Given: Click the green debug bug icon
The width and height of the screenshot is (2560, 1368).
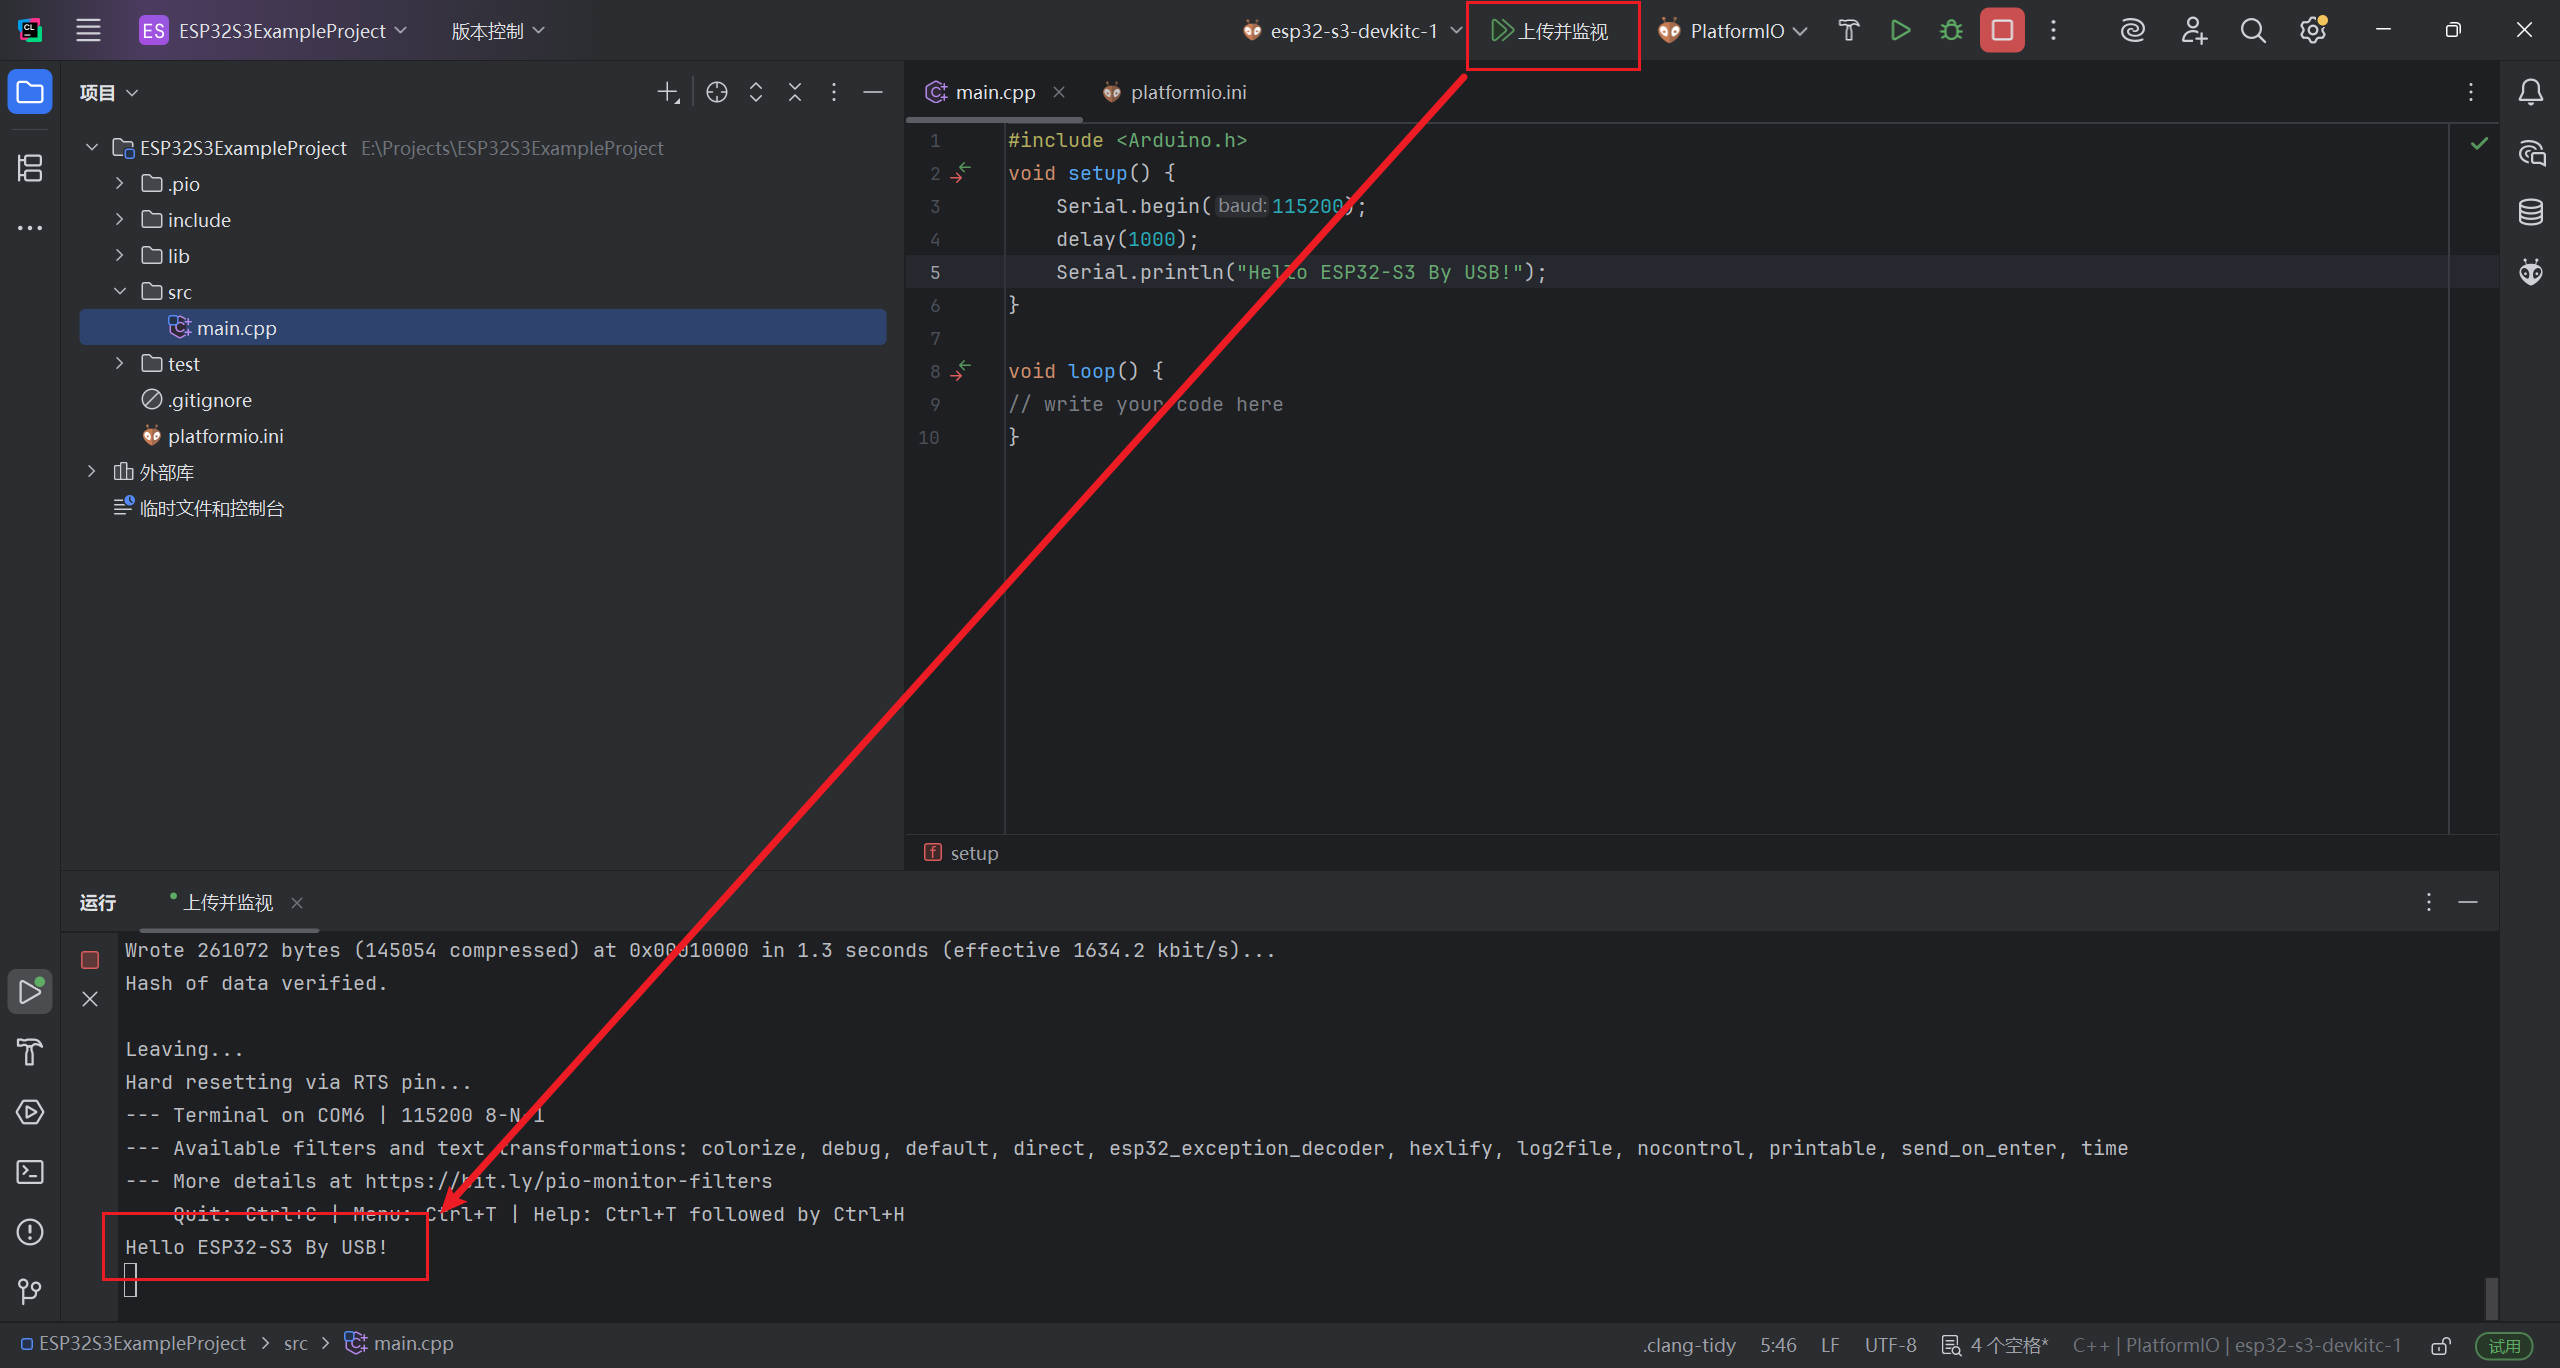Looking at the screenshot, I should click(1951, 31).
